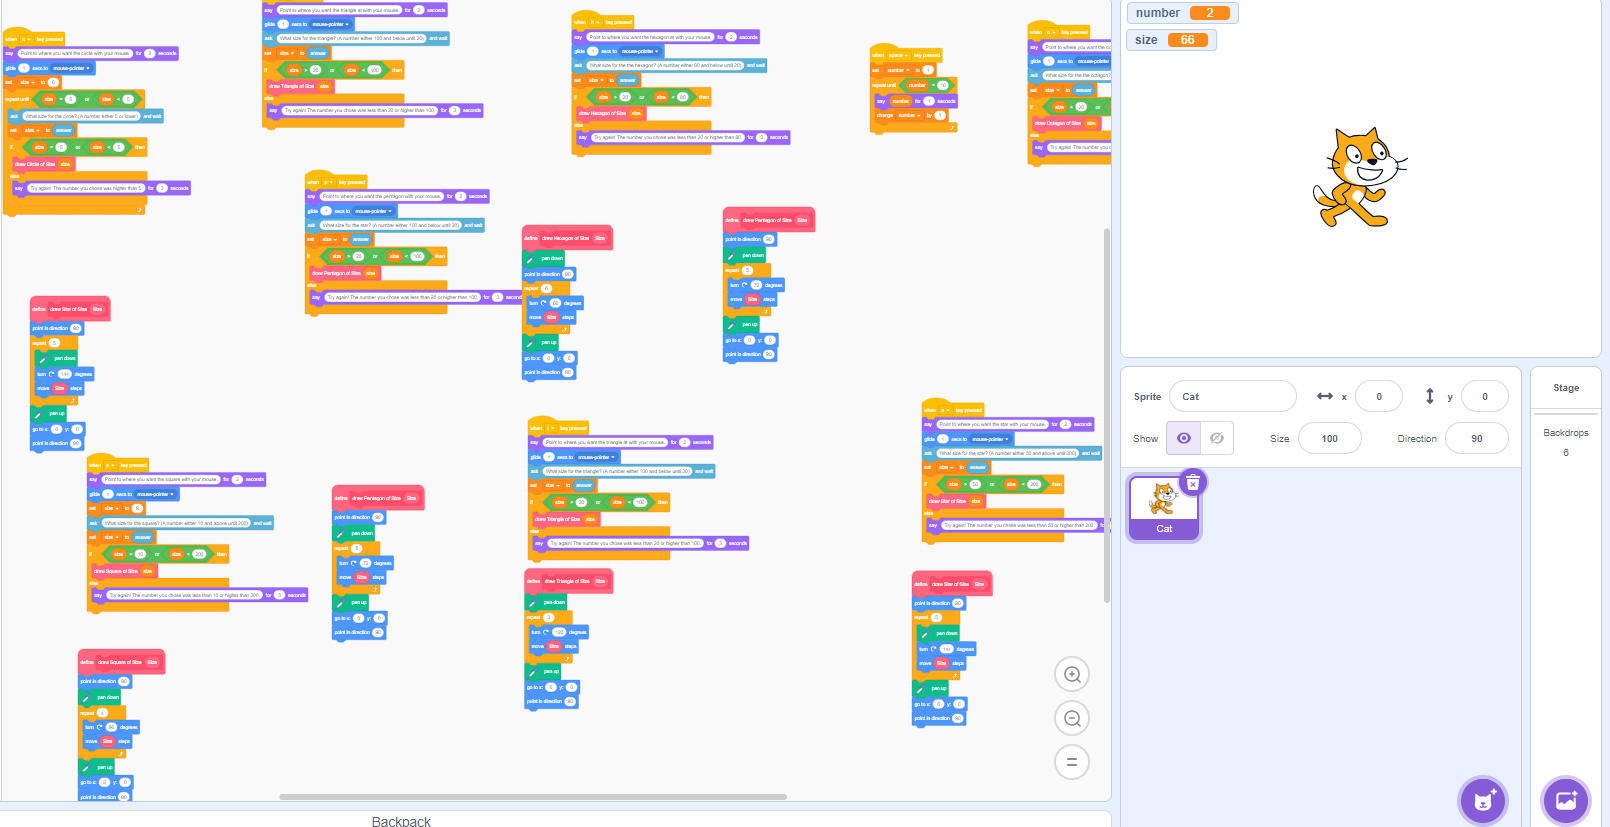
Task: Hide the sprite using the crossed eye button
Action: click(x=1217, y=438)
